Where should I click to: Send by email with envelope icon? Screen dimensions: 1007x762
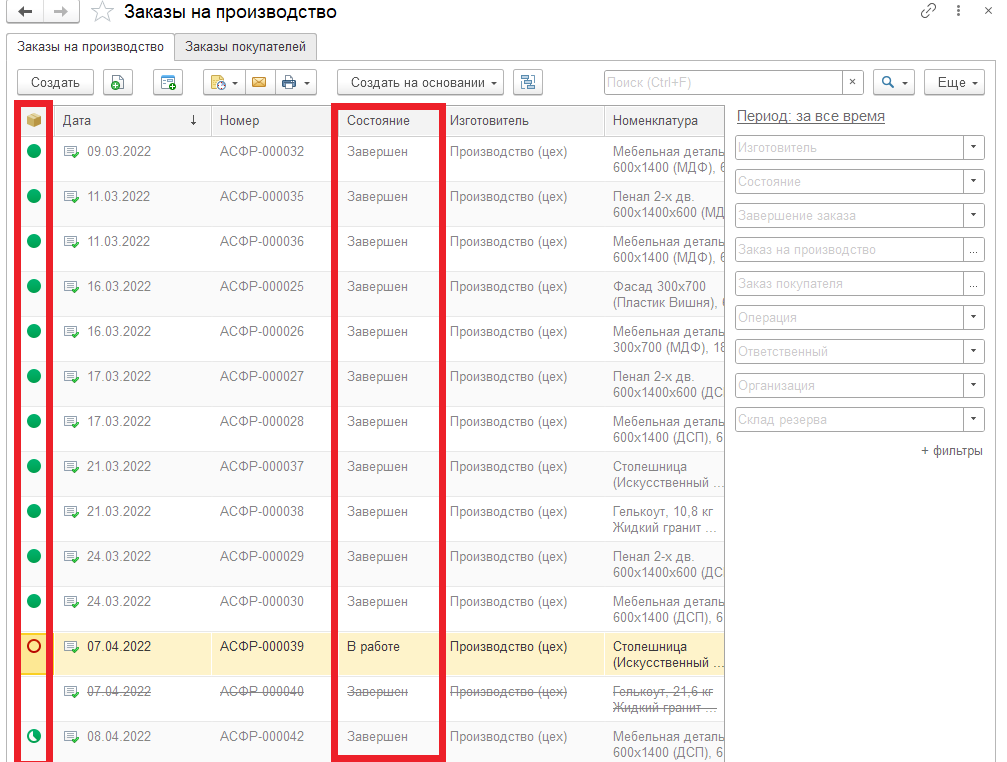tap(259, 82)
